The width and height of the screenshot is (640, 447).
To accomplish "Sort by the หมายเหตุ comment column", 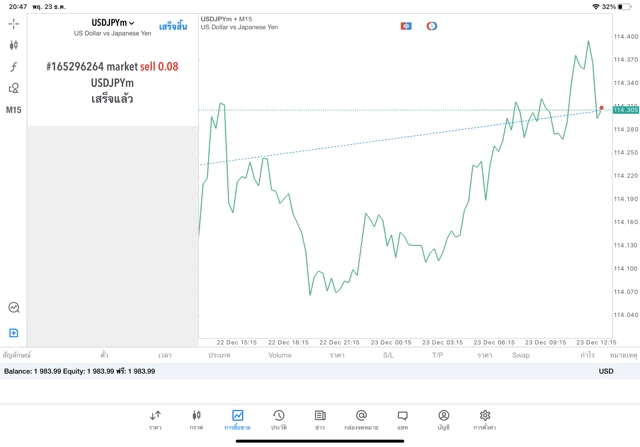I will click(623, 355).
